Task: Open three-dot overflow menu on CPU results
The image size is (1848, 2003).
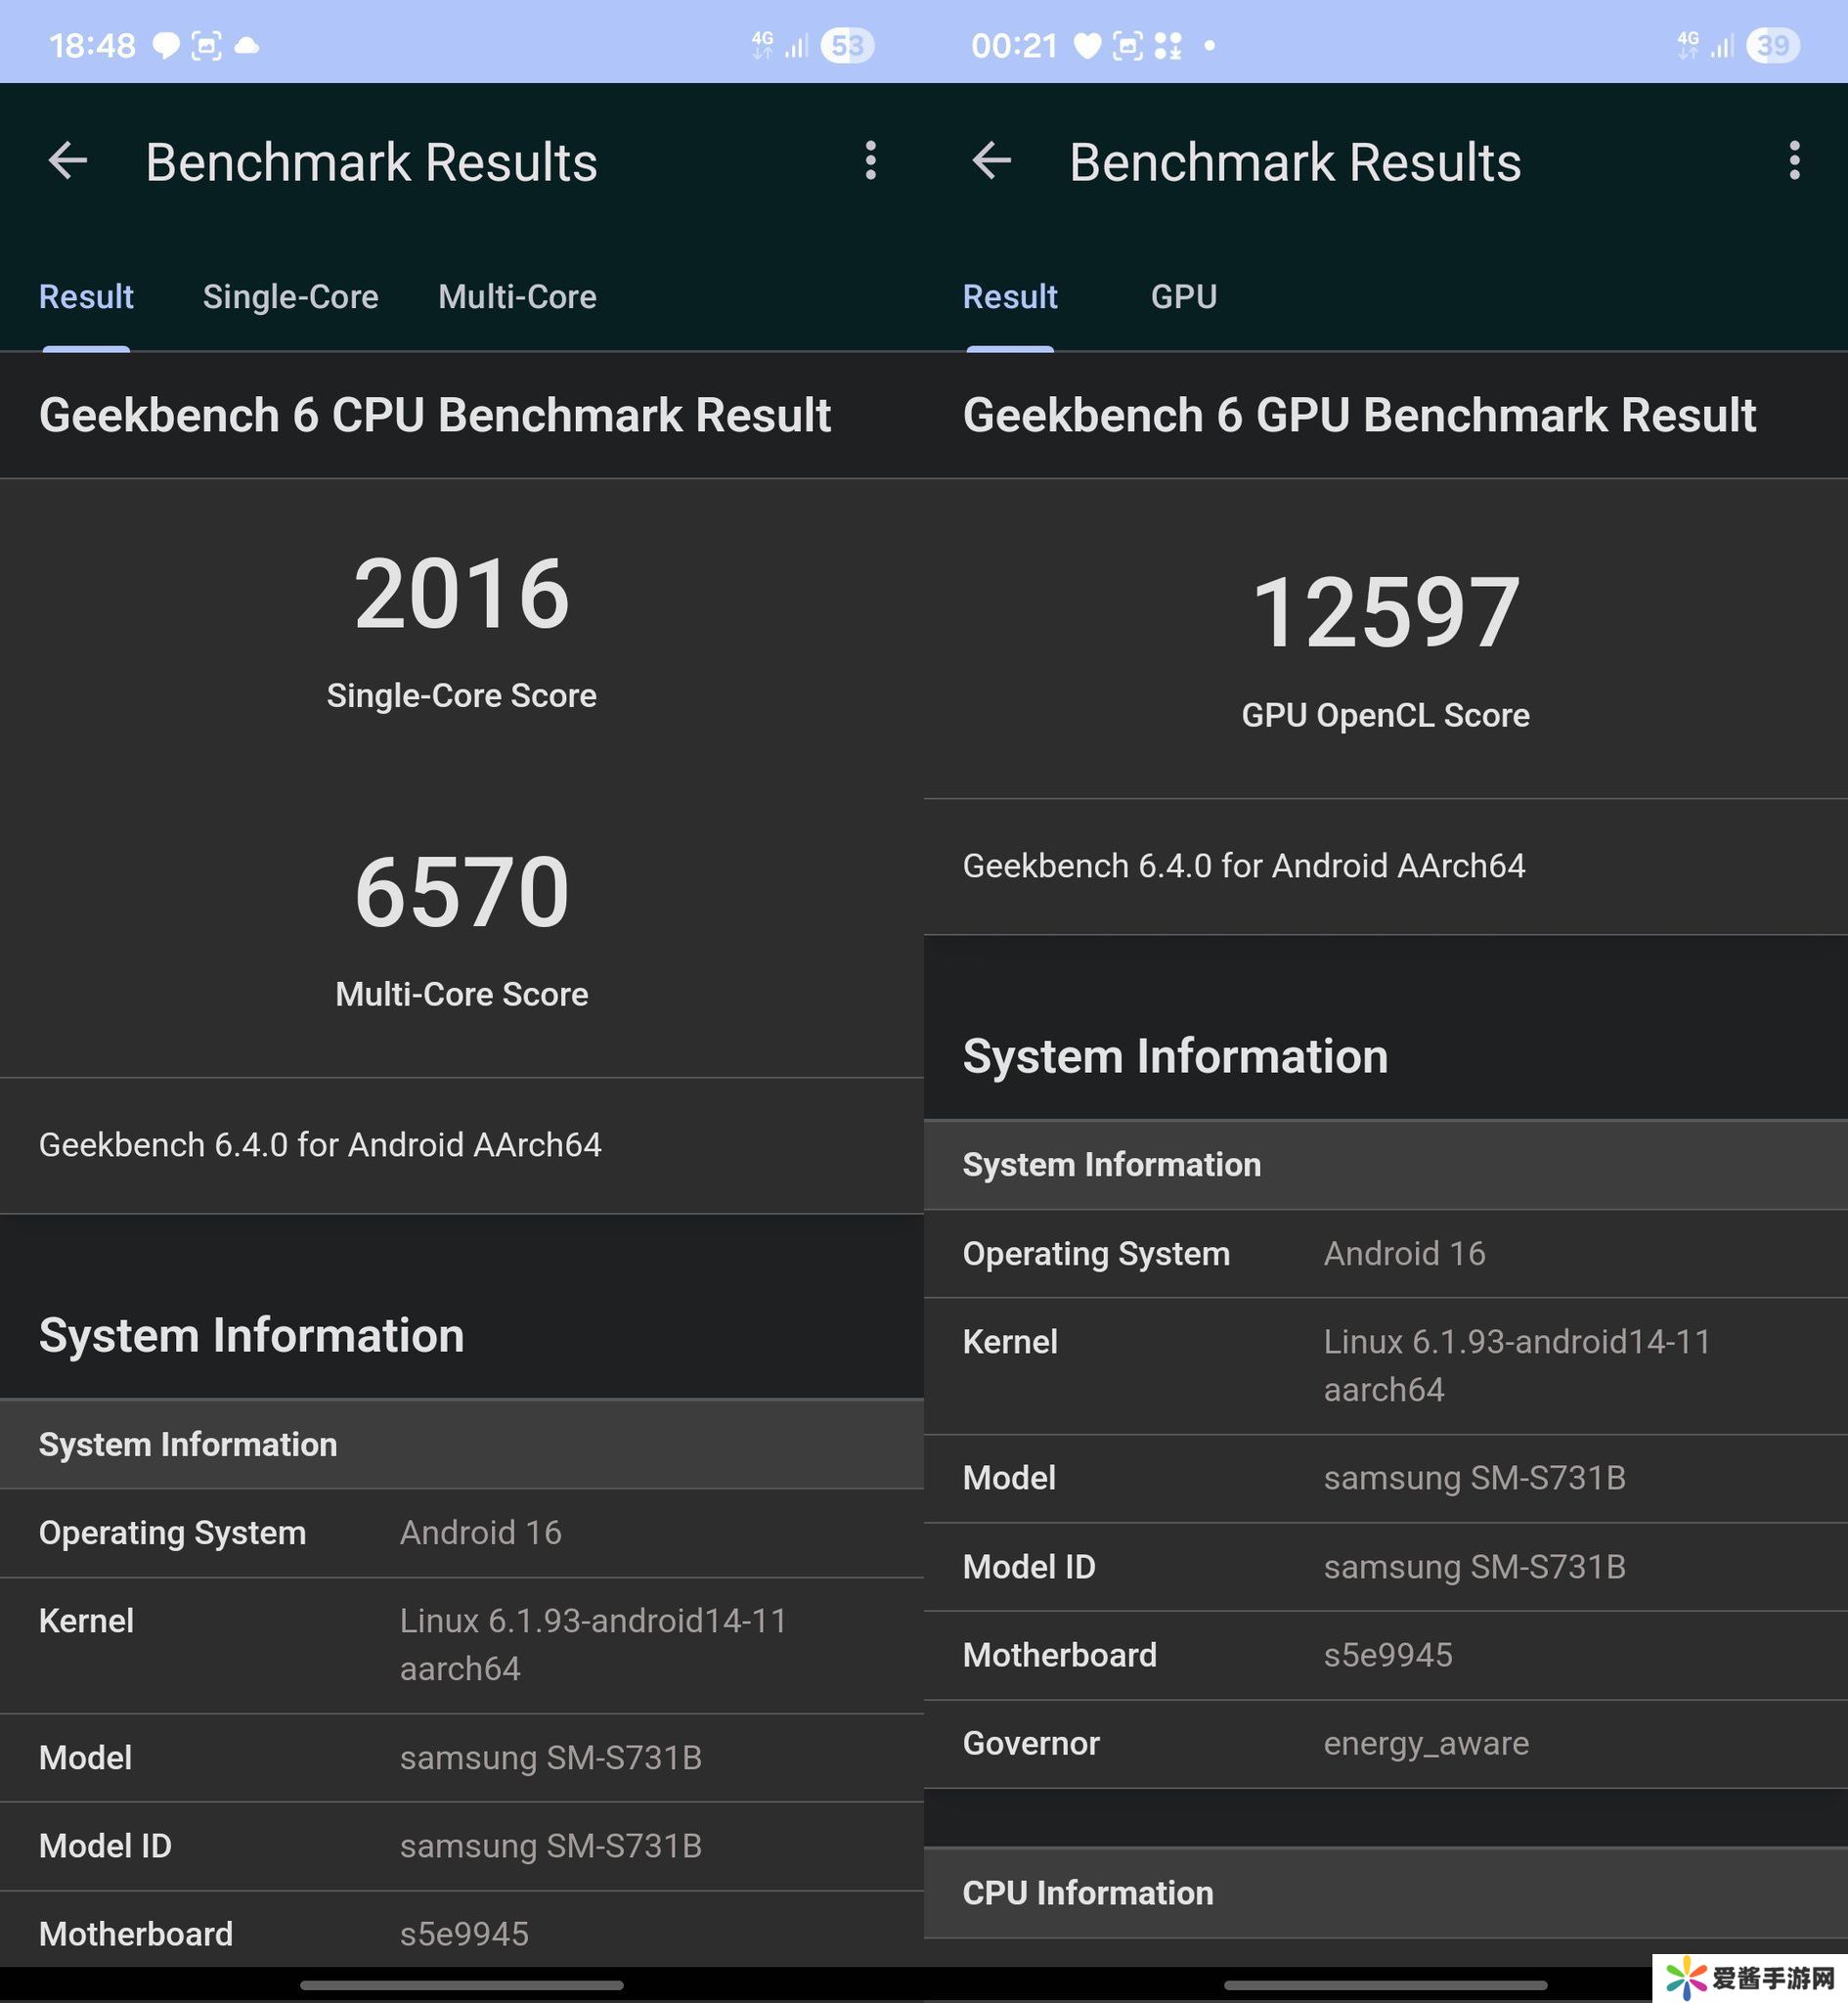Action: [x=870, y=161]
